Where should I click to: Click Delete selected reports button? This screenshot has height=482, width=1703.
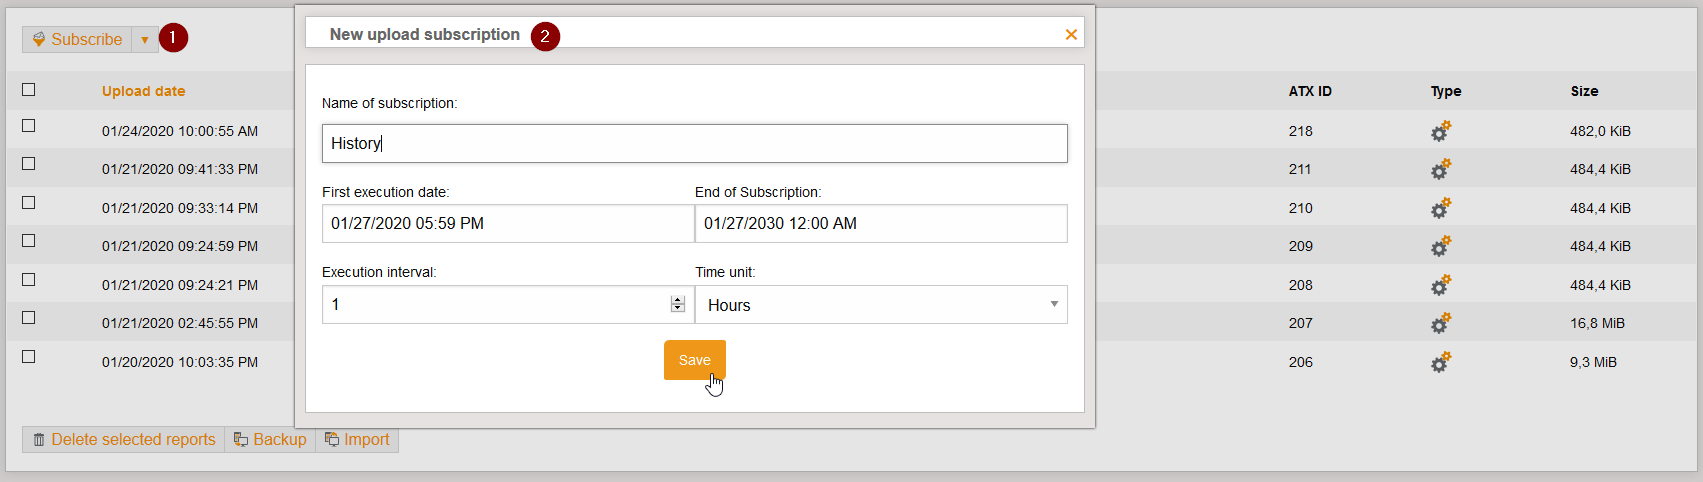pos(124,440)
